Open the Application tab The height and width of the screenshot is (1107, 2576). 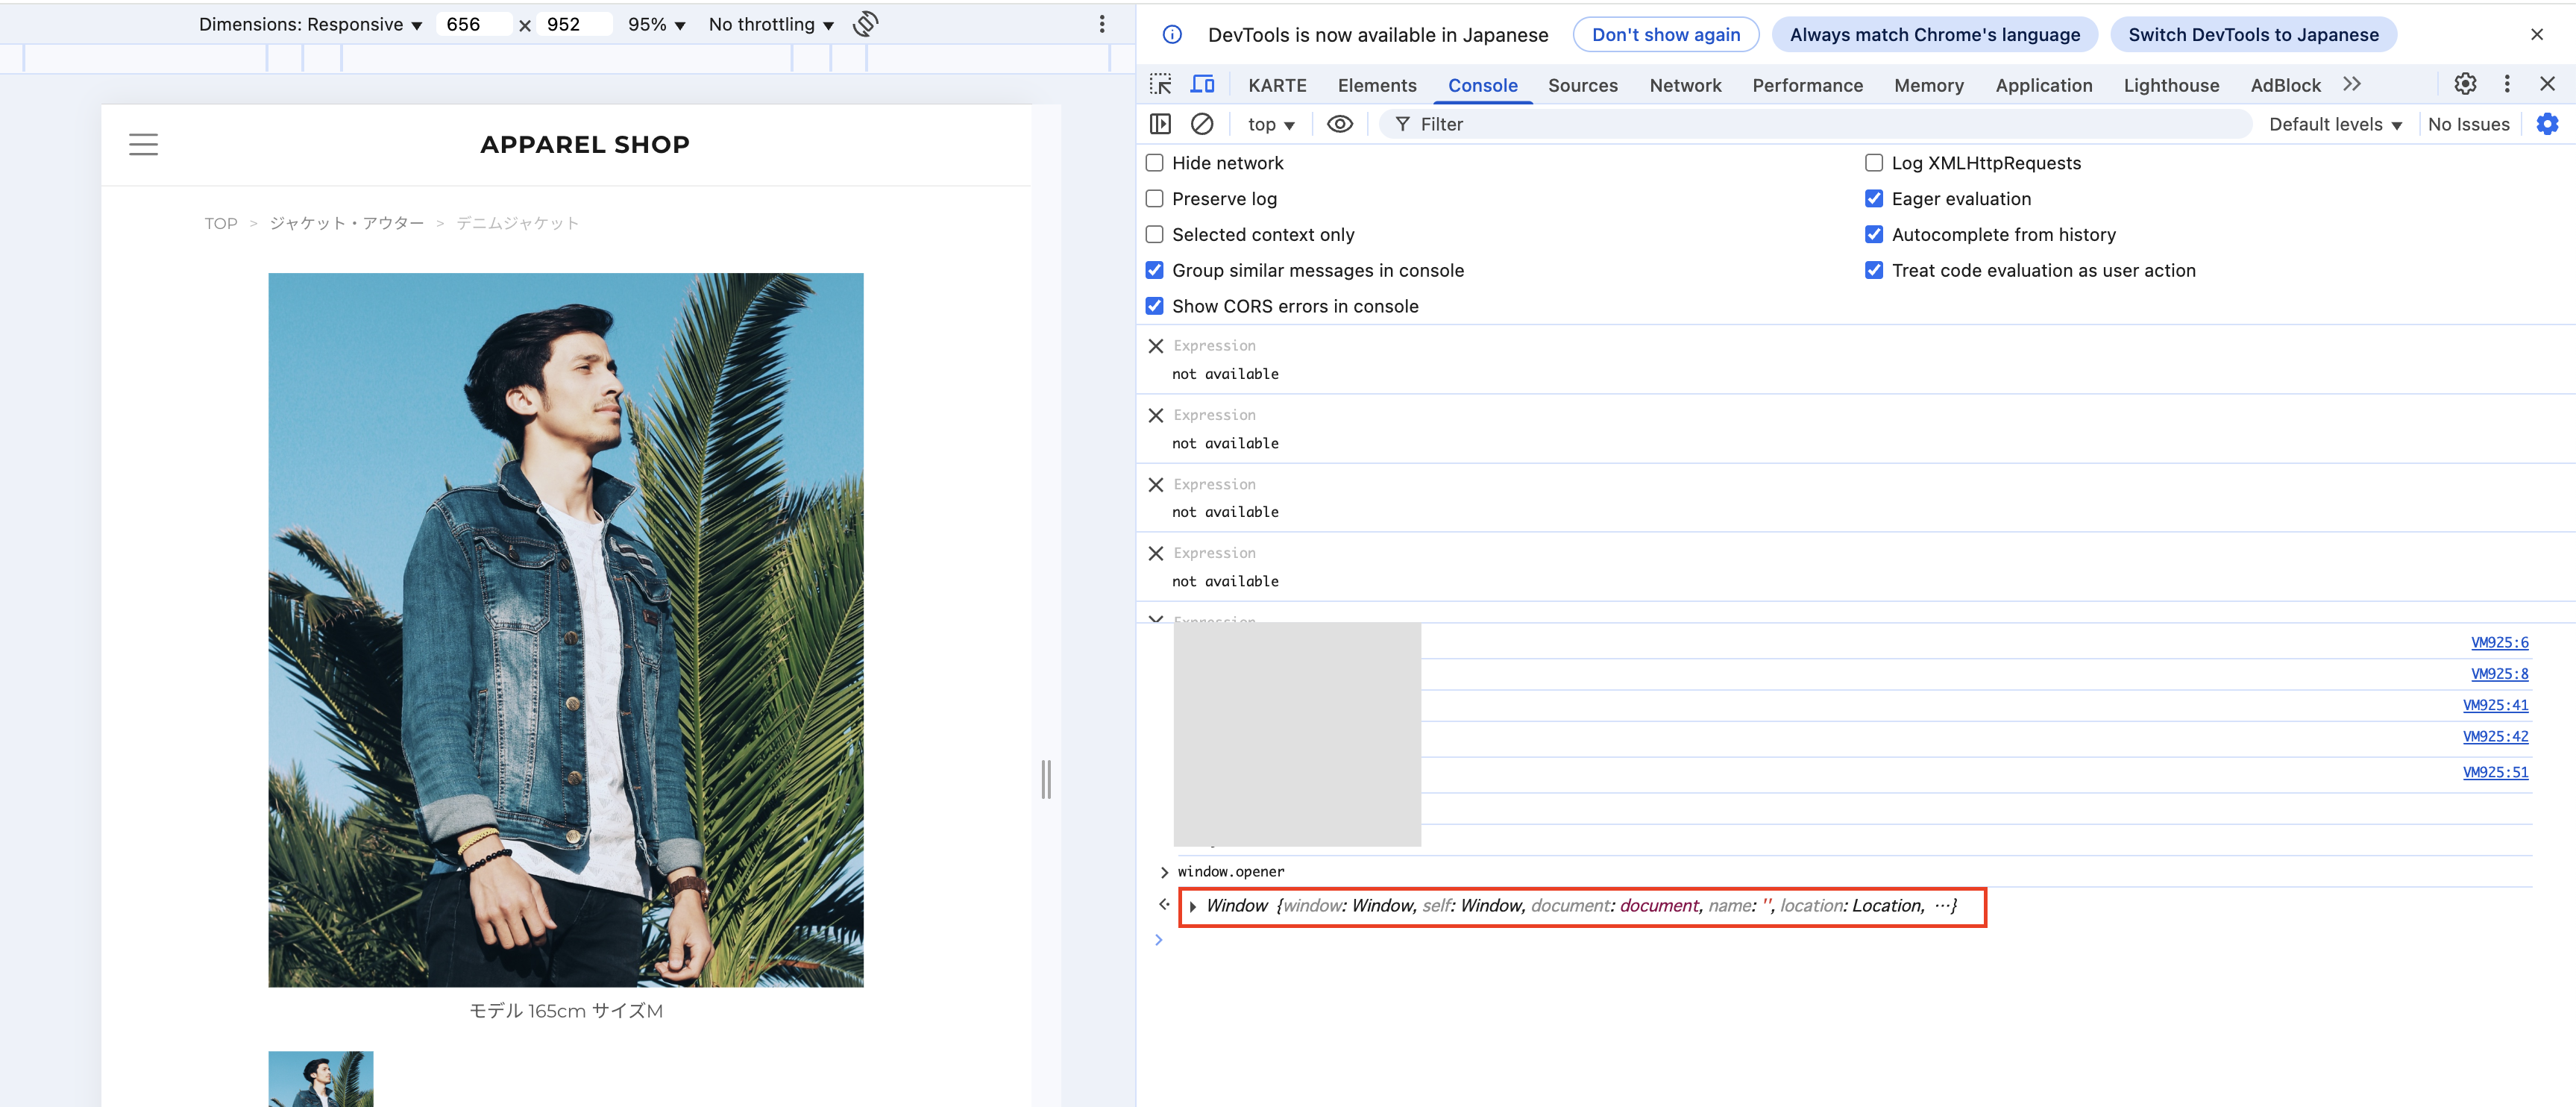2043,85
